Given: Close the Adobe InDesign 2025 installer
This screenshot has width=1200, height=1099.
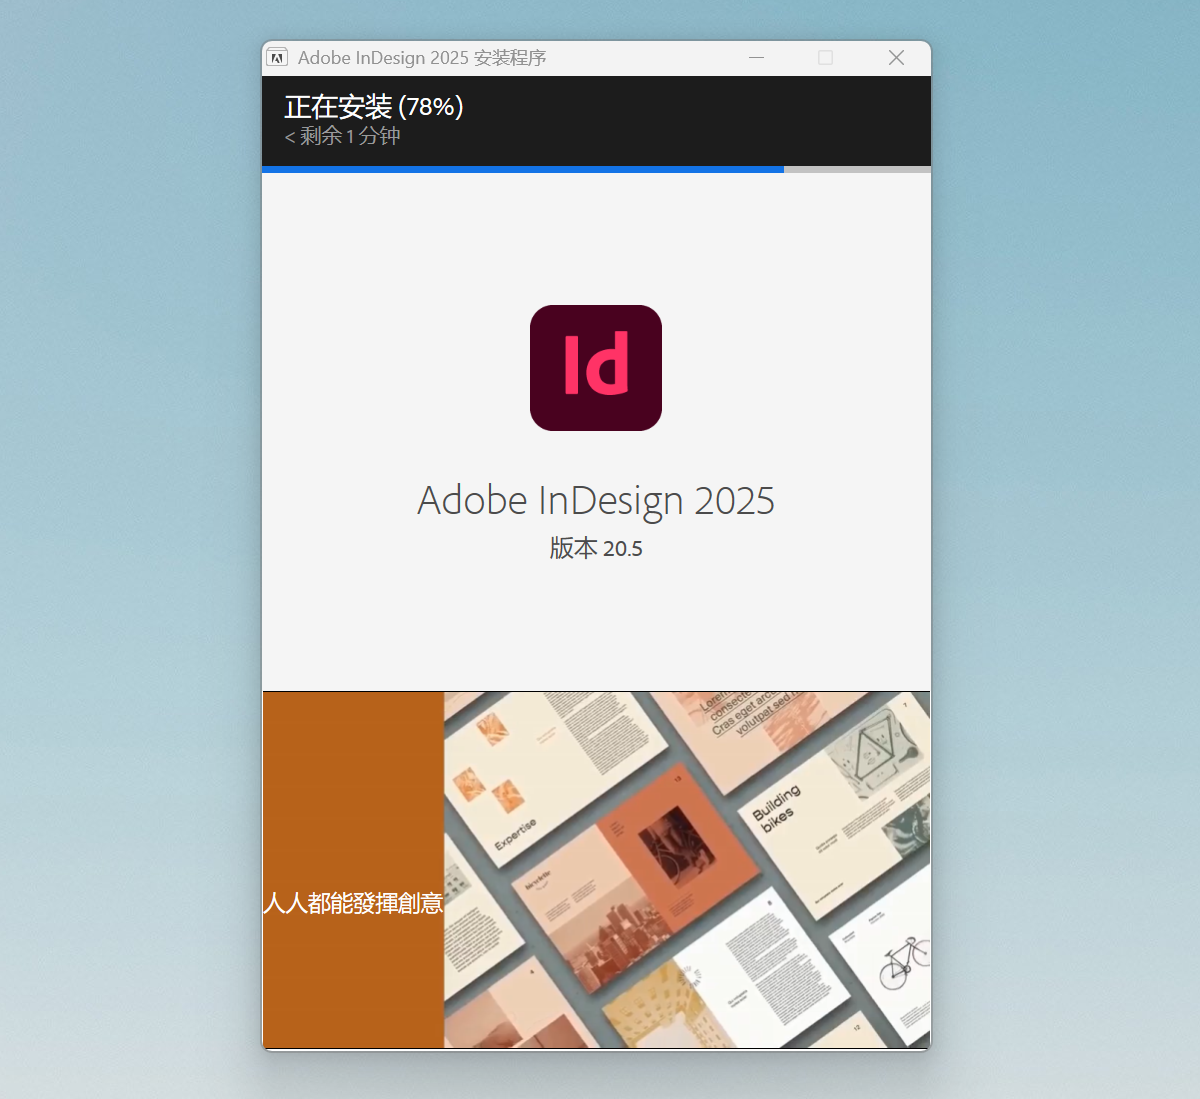Looking at the screenshot, I should point(897,58).
